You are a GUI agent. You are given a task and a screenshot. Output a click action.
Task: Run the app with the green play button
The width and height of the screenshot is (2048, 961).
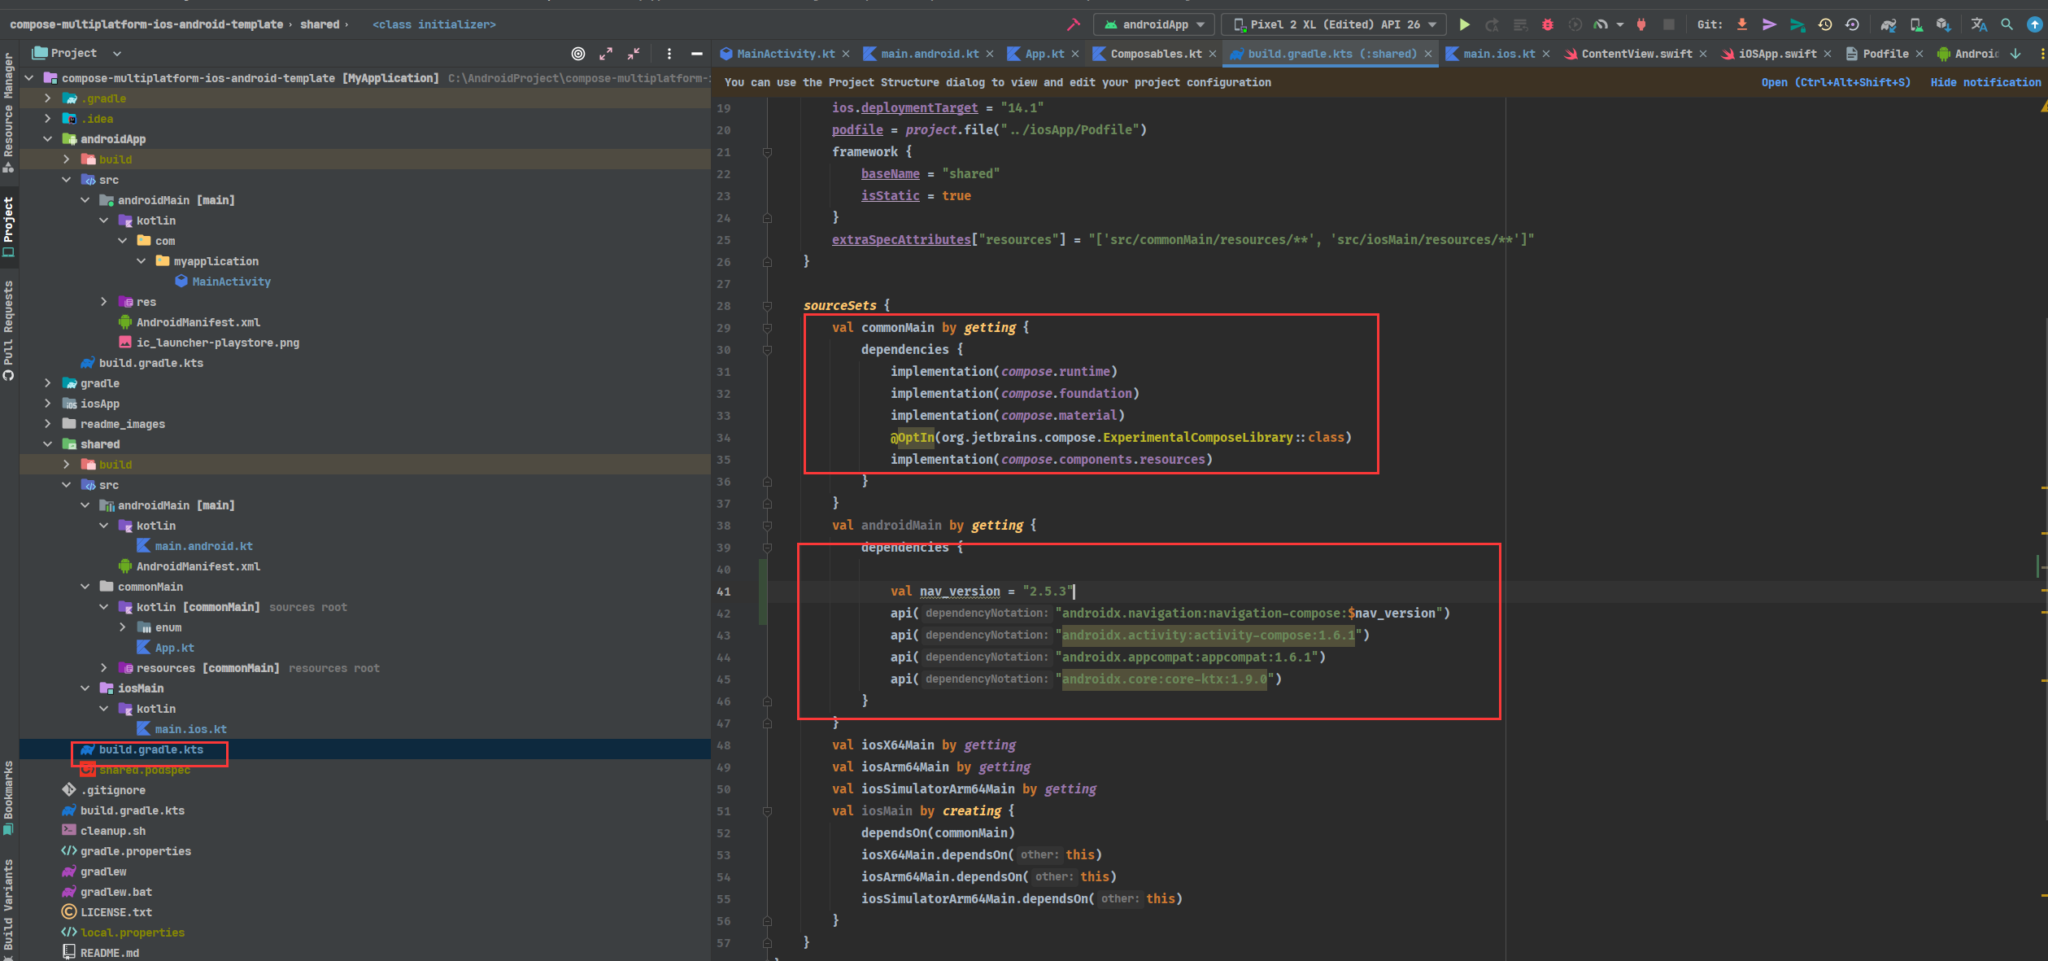click(x=1464, y=25)
